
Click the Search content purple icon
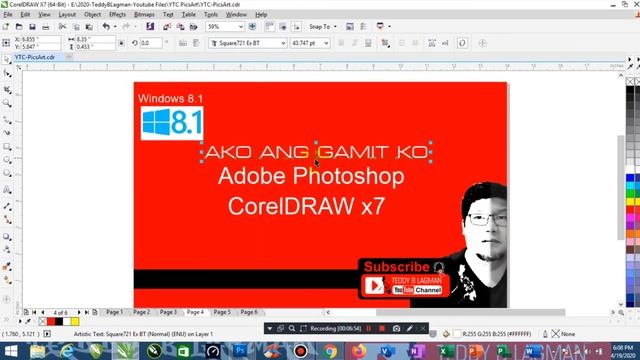150,27
